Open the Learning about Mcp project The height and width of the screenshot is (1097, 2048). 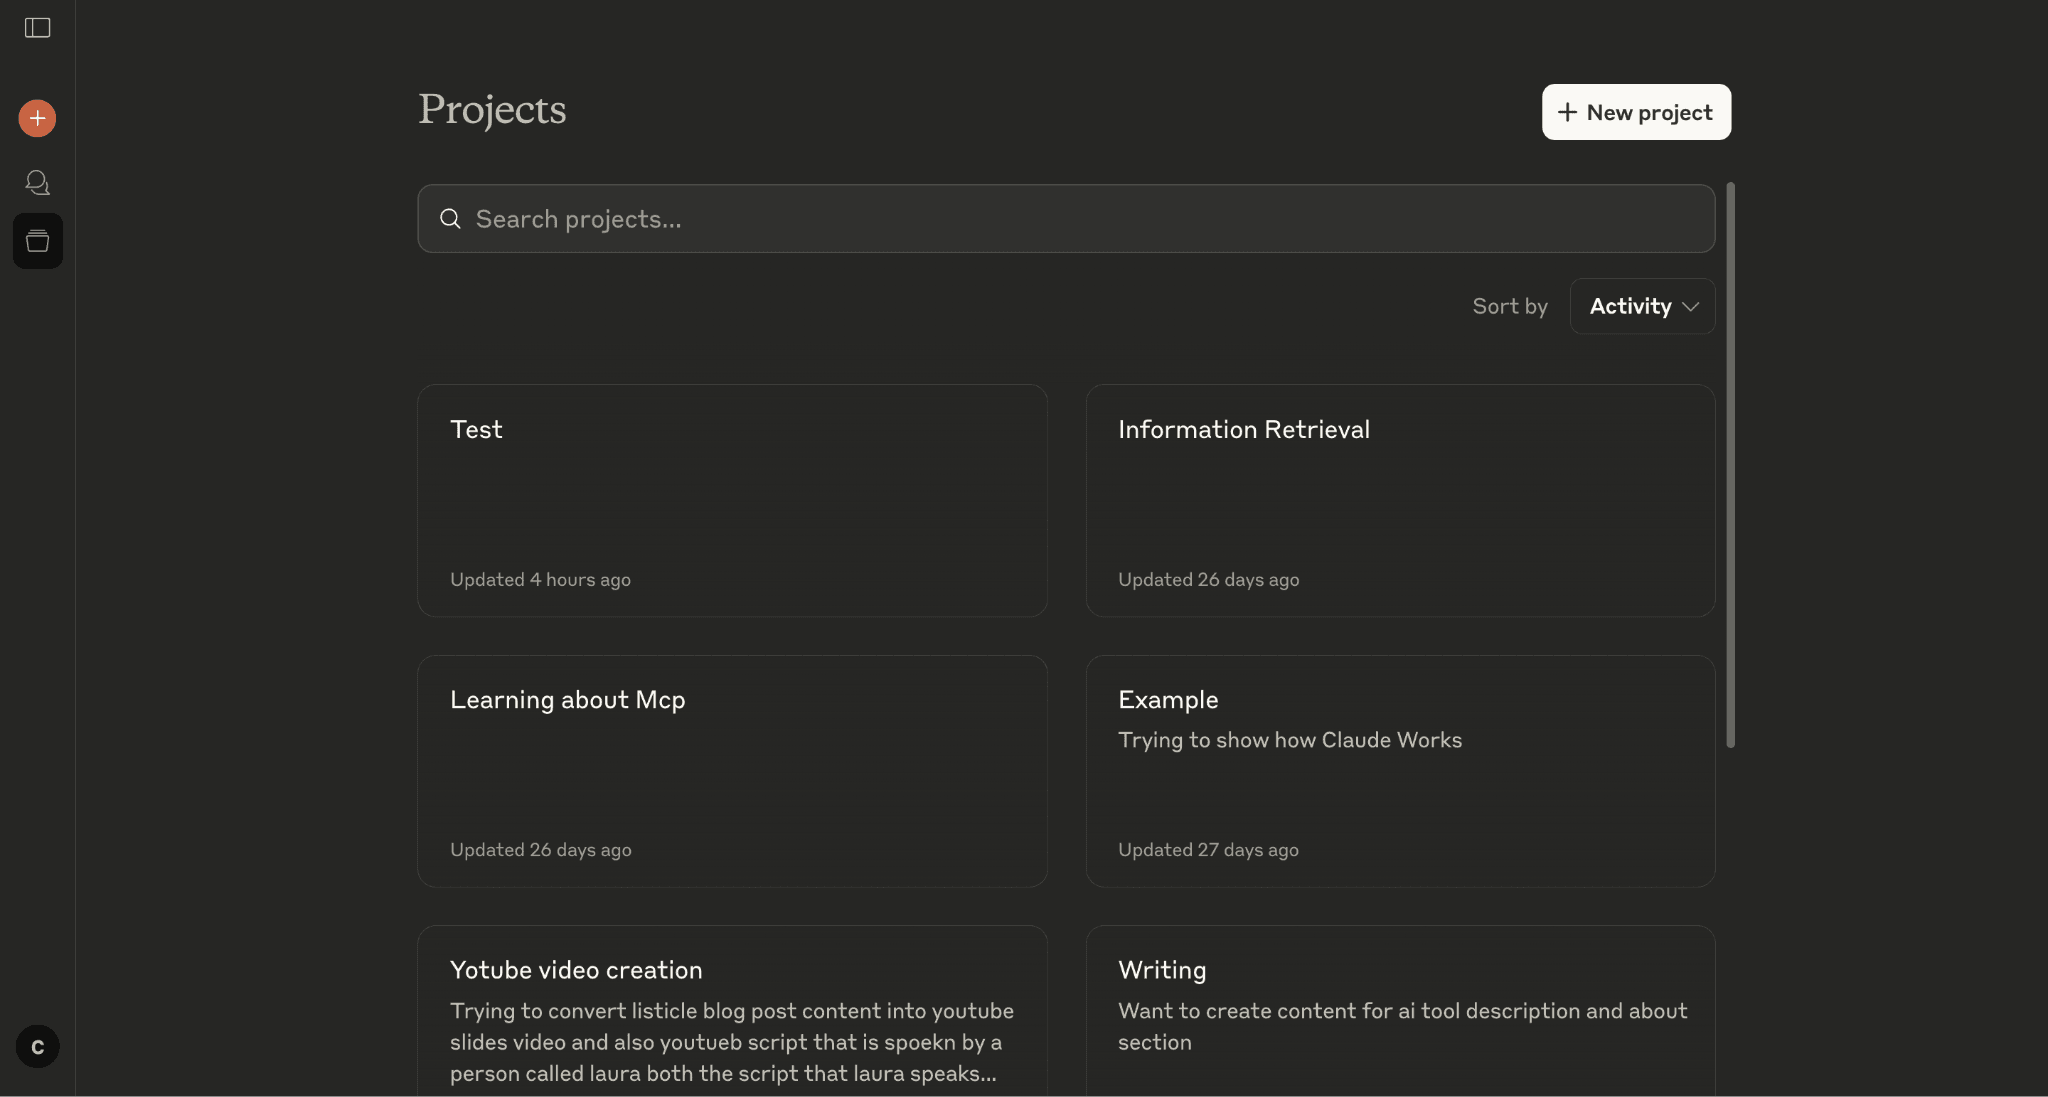pyautogui.click(x=732, y=770)
